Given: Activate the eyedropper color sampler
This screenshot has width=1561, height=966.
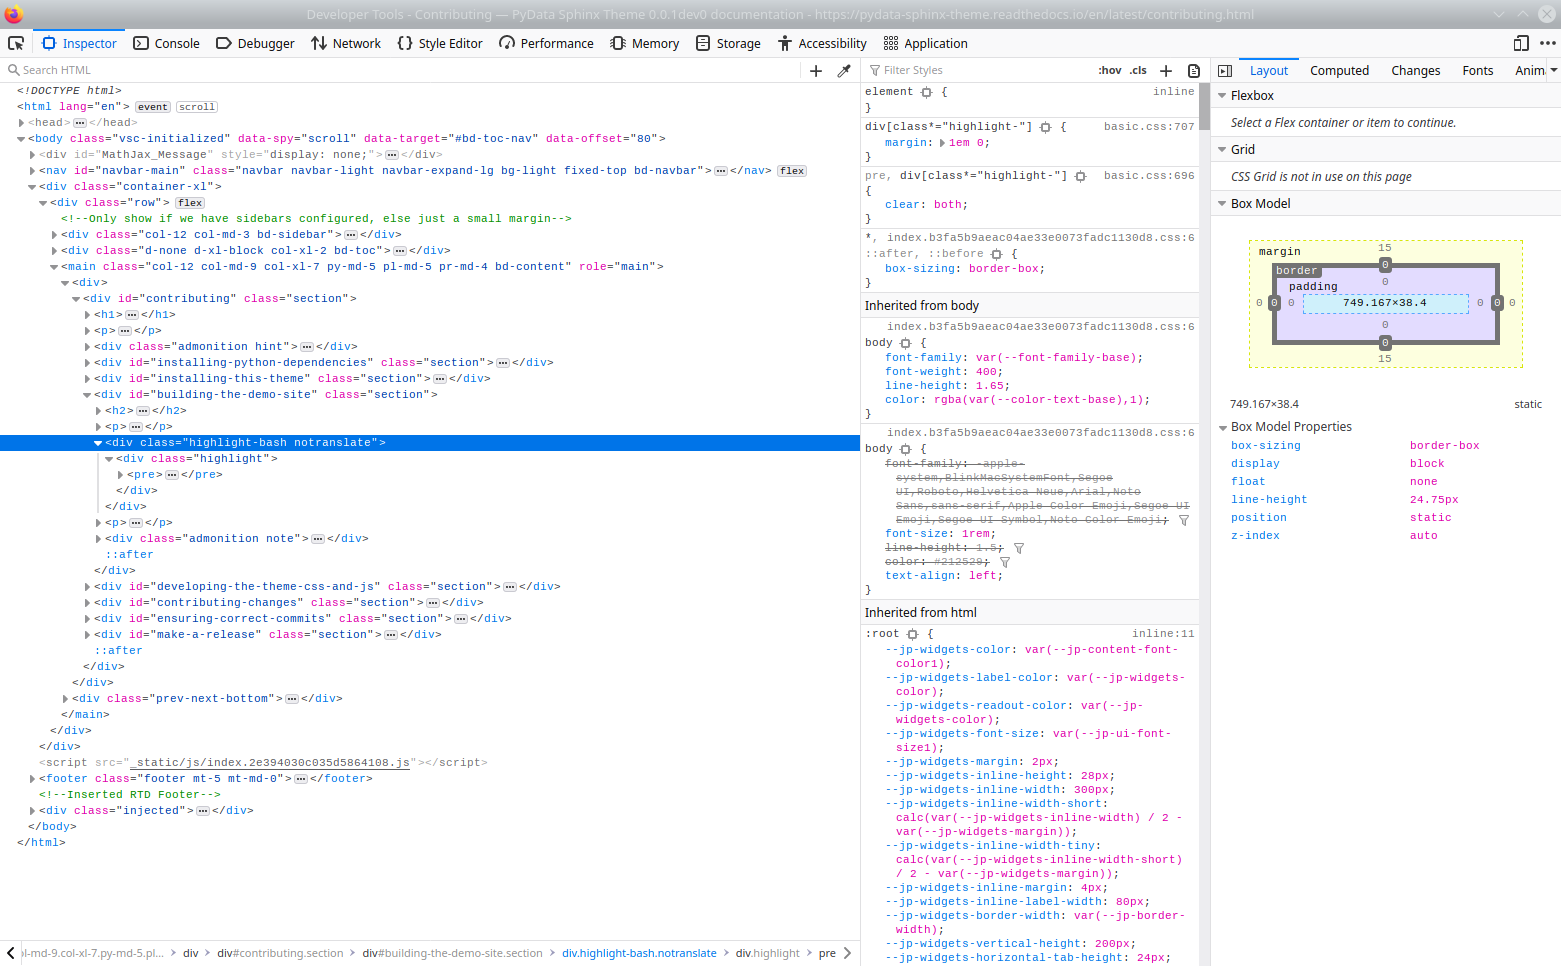Looking at the screenshot, I should pos(843,70).
